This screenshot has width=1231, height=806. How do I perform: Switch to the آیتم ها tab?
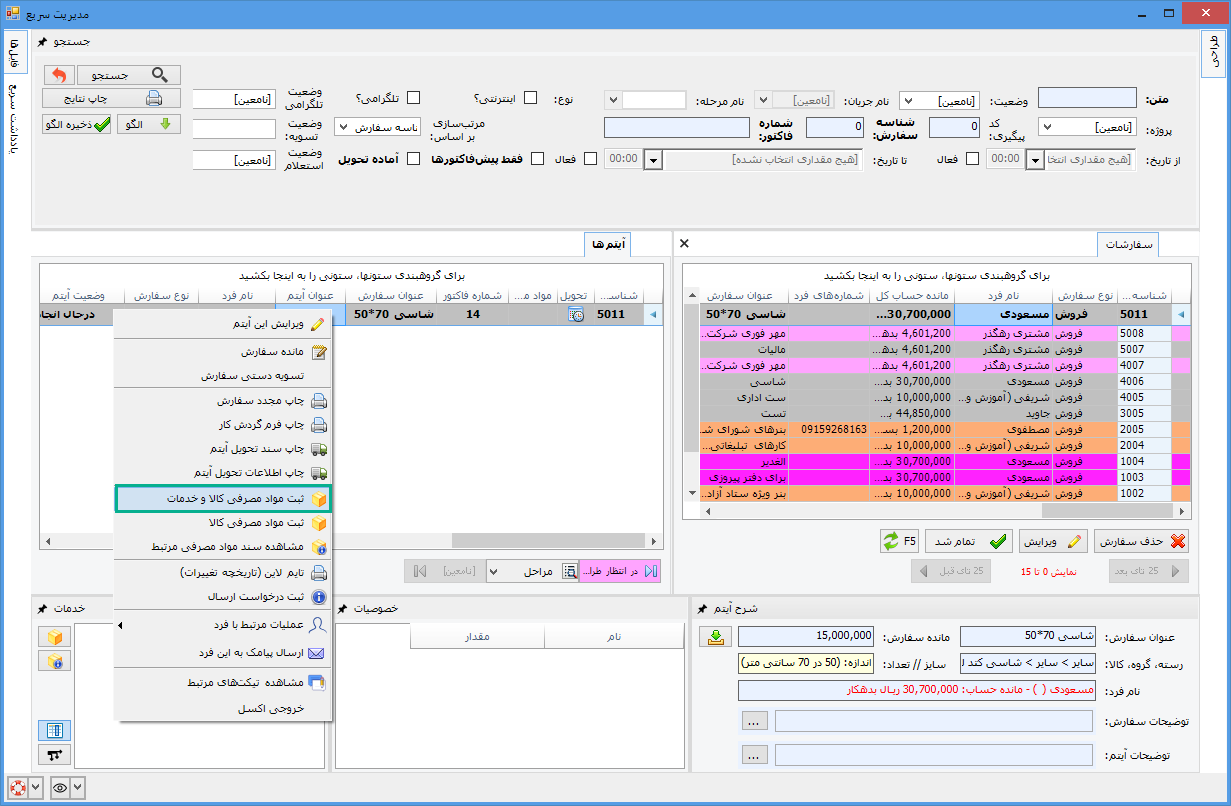(x=608, y=244)
